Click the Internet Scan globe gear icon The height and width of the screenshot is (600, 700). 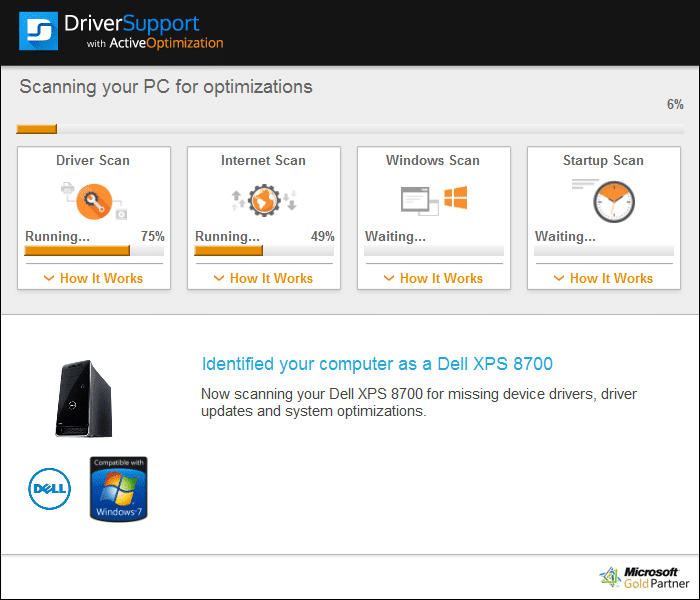pyautogui.click(x=264, y=200)
